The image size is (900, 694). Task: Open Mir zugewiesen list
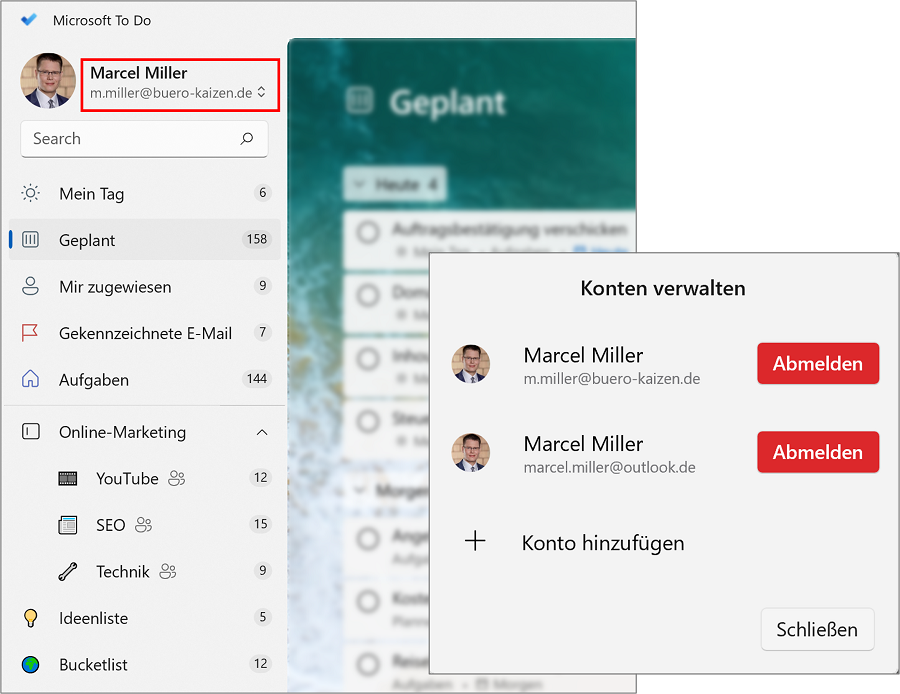click(144, 286)
